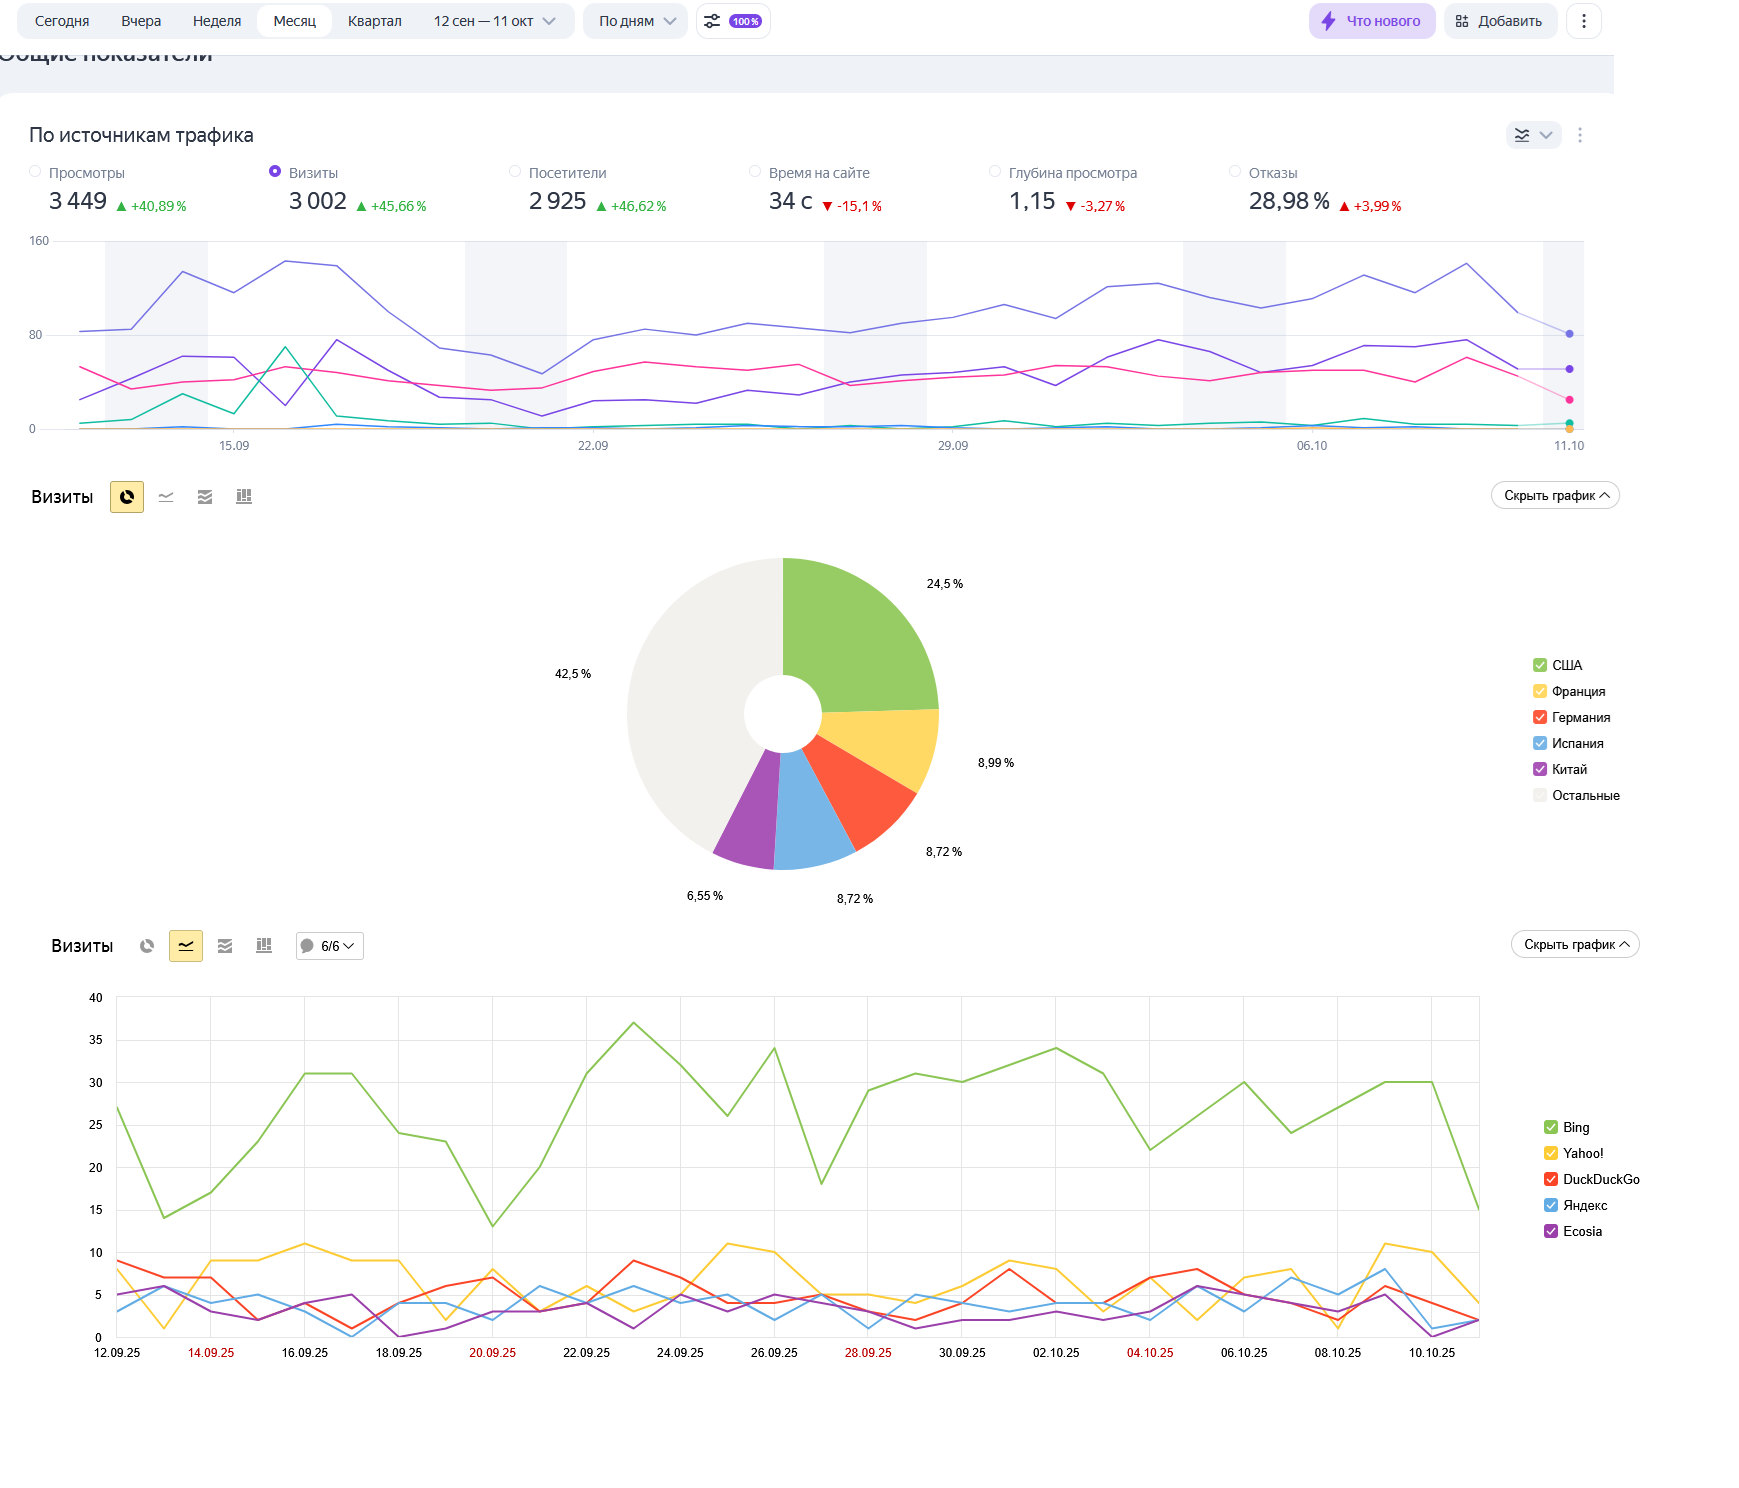The height and width of the screenshot is (1488, 1739).
Task: Switch lower Визиты chart to pie view
Action: [x=147, y=946]
